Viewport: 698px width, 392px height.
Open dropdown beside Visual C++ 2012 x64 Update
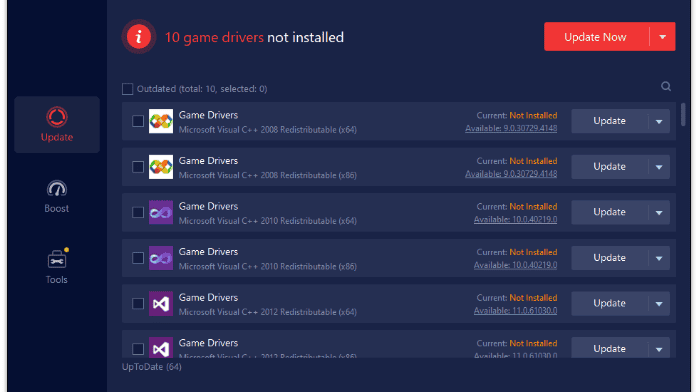pos(659,303)
